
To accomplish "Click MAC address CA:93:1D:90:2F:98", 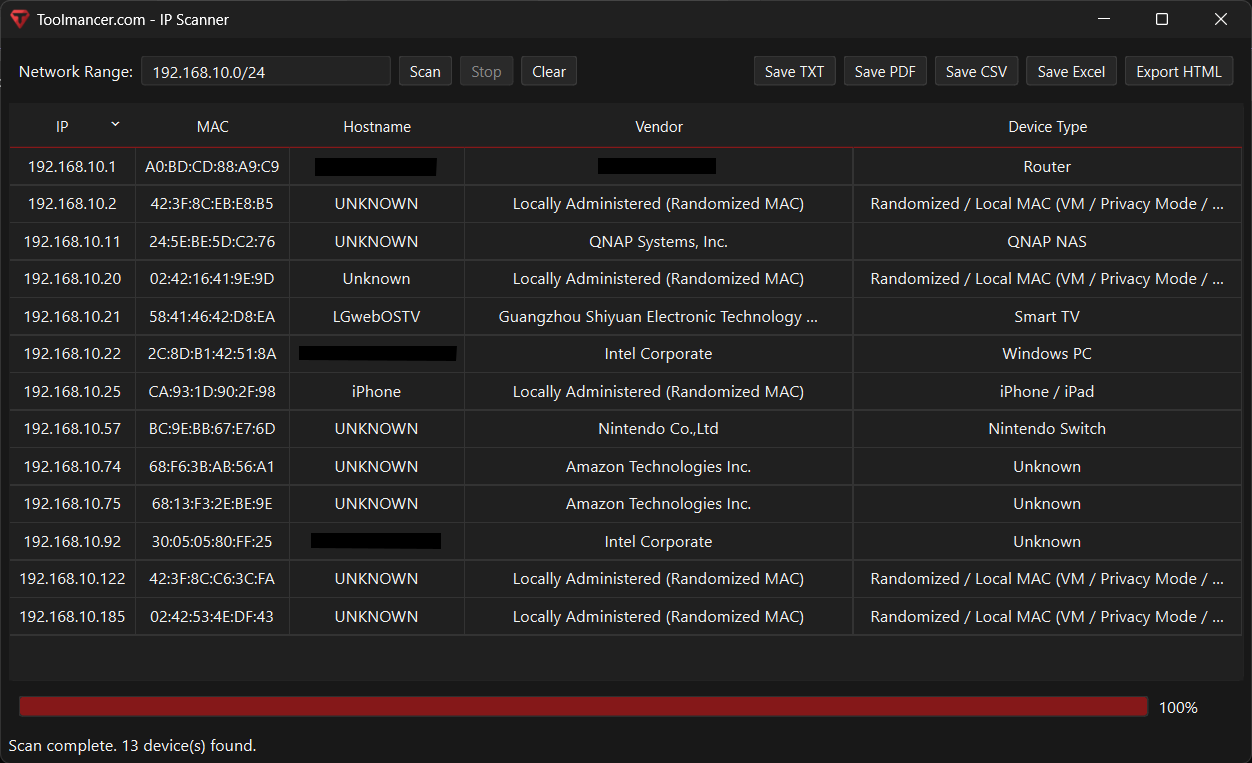I will 212,391.
